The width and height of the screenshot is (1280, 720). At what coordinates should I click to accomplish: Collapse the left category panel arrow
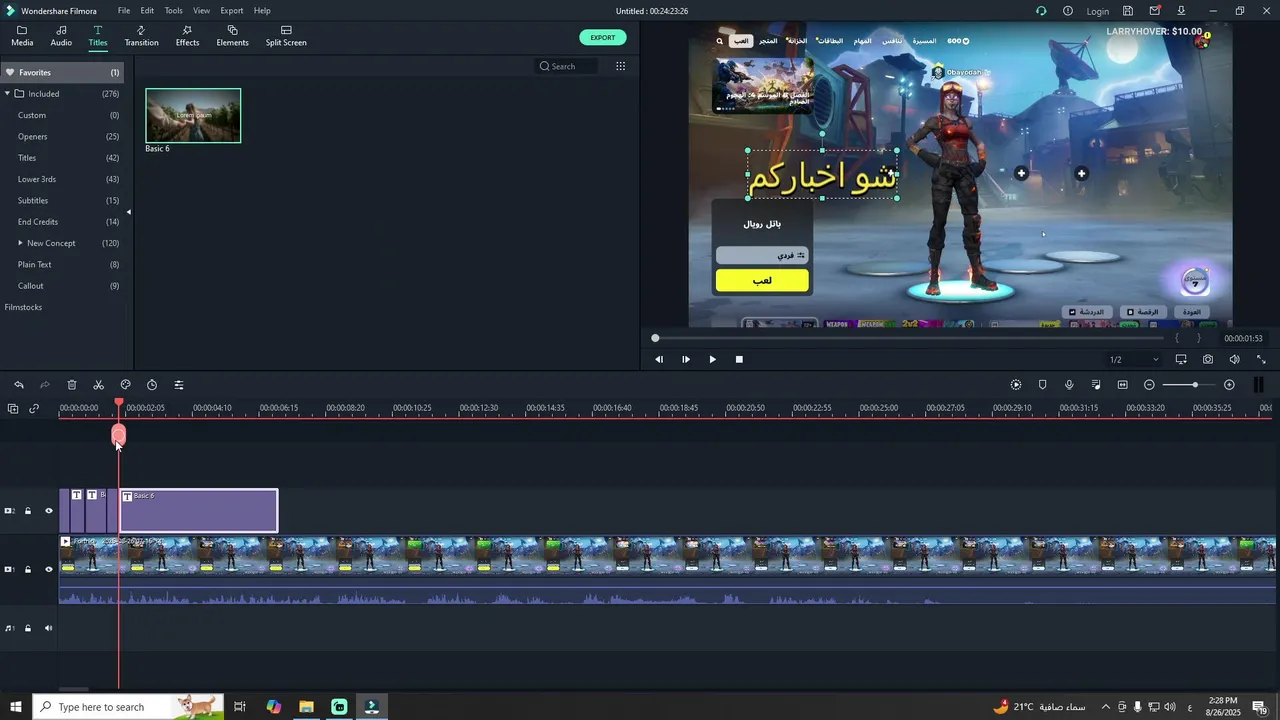[x=128, y=212]
